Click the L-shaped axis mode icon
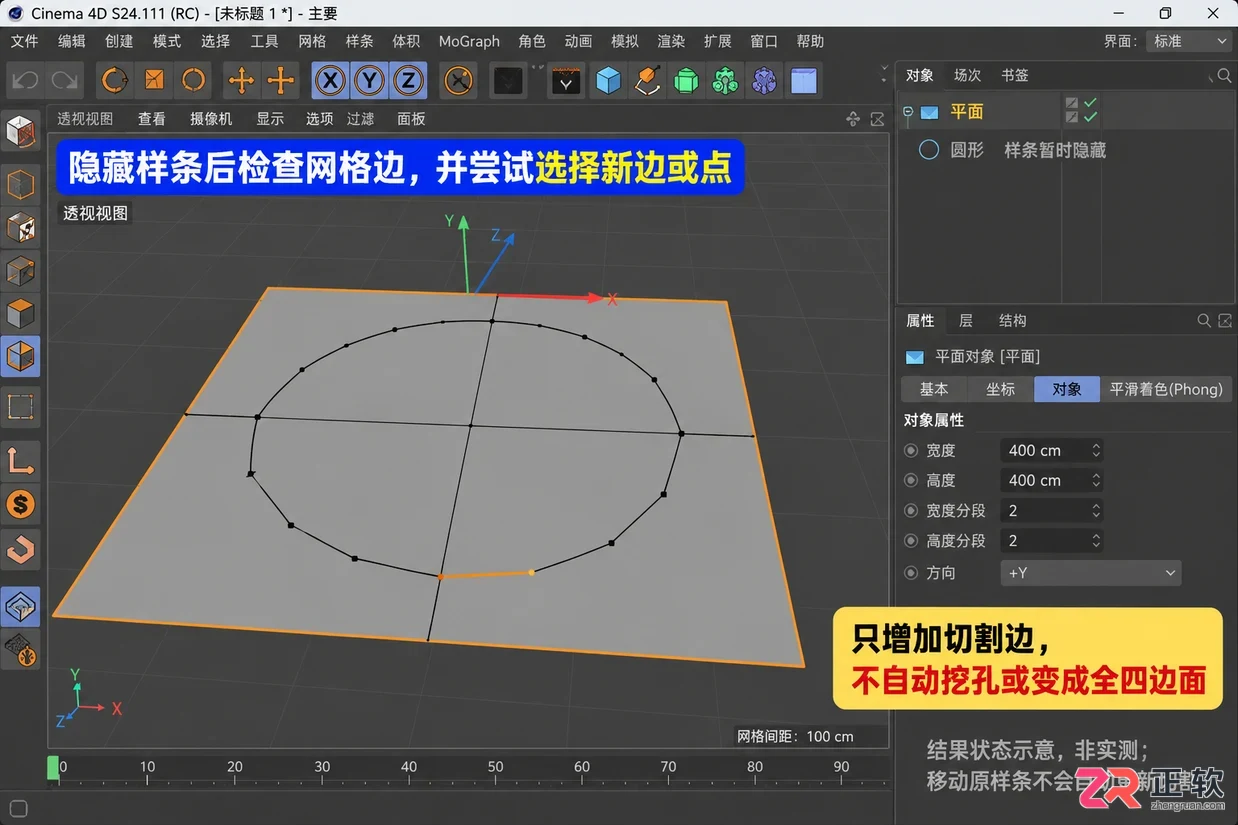This screenshot has height=825, width=1238. [x=21, y=461]
